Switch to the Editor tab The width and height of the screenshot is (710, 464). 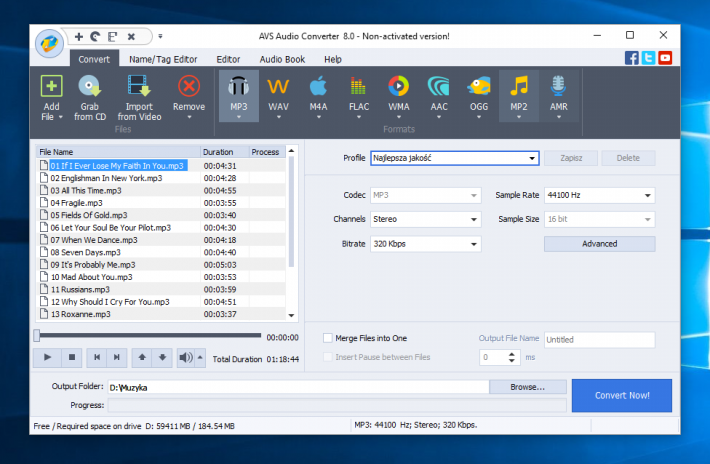point(228,59)
